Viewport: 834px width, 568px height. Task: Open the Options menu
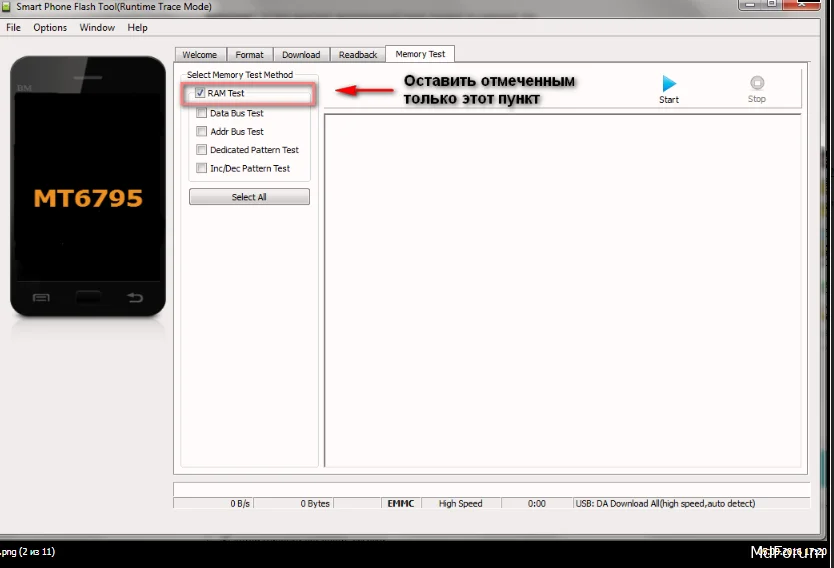pyautogui.click(x=50, y=27)
